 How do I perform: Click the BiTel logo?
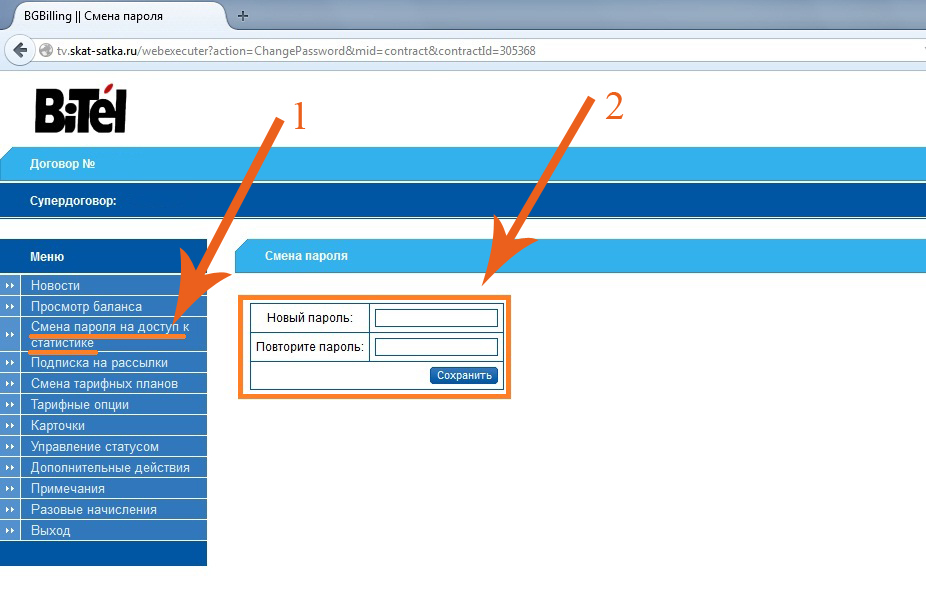tap(81, 109)
